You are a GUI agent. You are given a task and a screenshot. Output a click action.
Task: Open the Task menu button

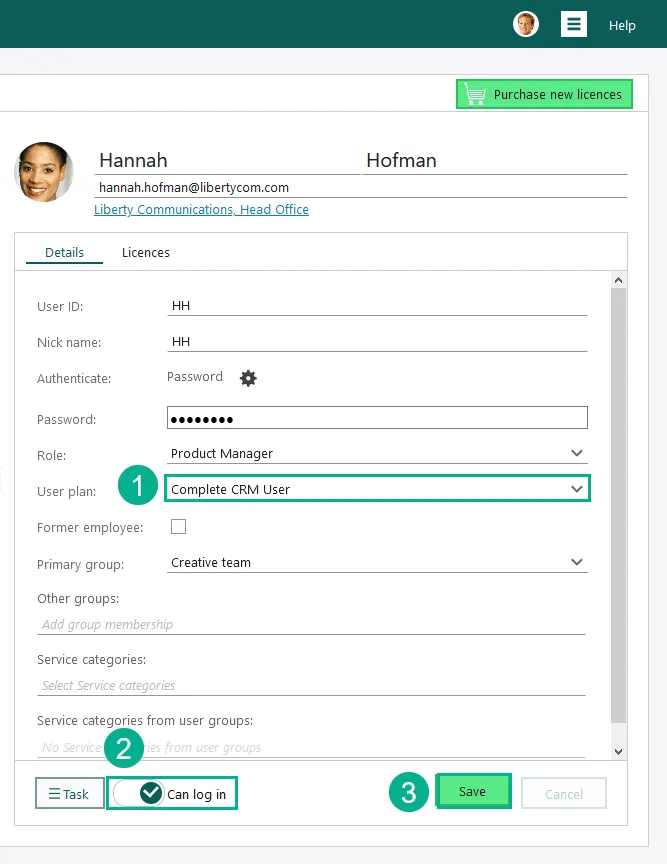[69, 794]
